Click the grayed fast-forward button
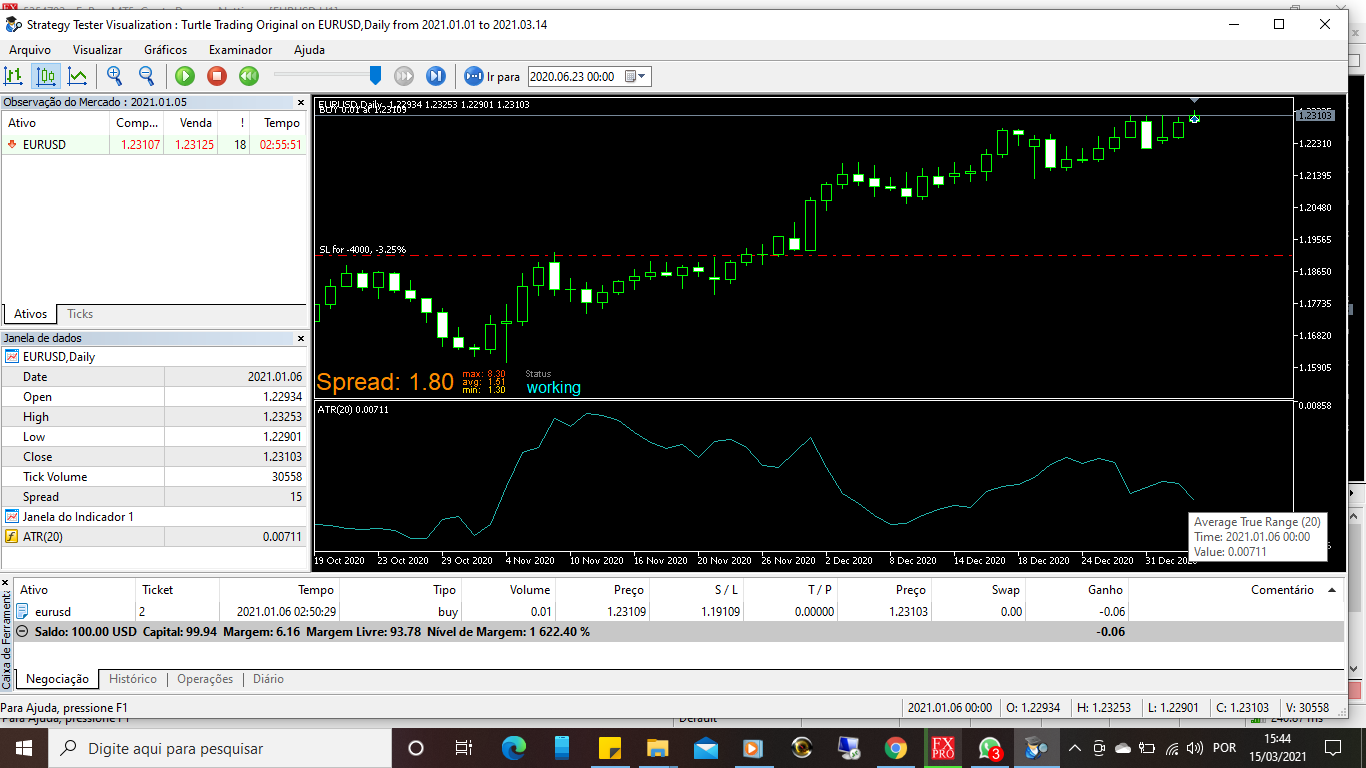The width and height of the screenshot is (1366, 768). [x=404, y=76]
